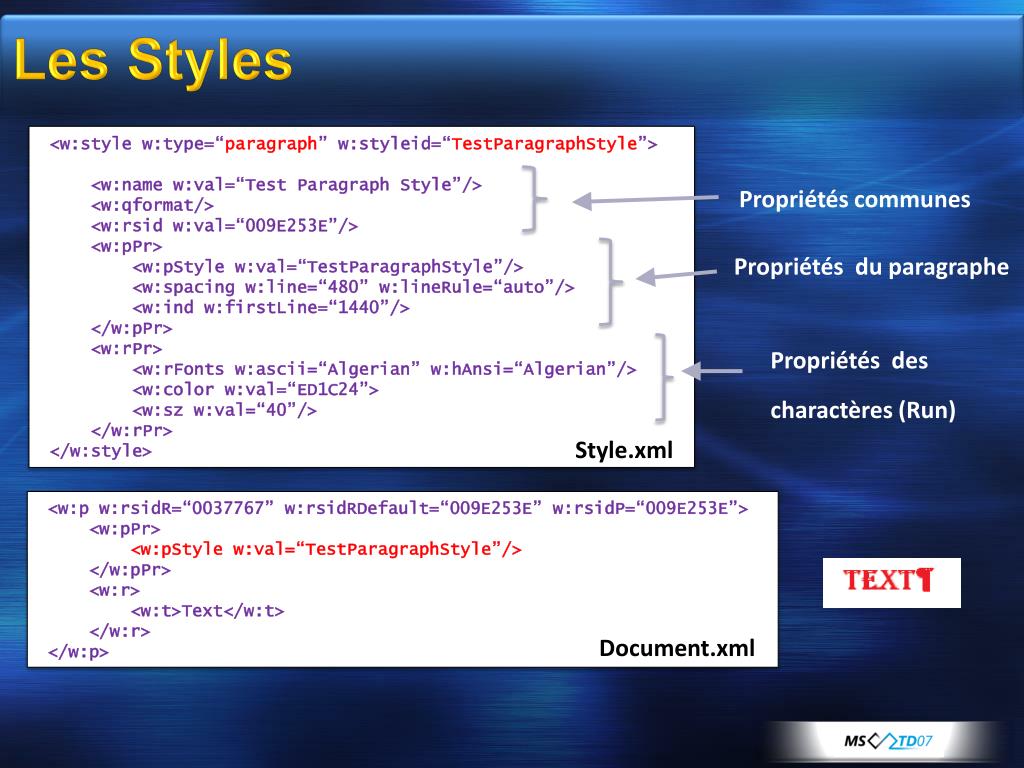Click the w:sz w:val="40" line

pos(224,410)
